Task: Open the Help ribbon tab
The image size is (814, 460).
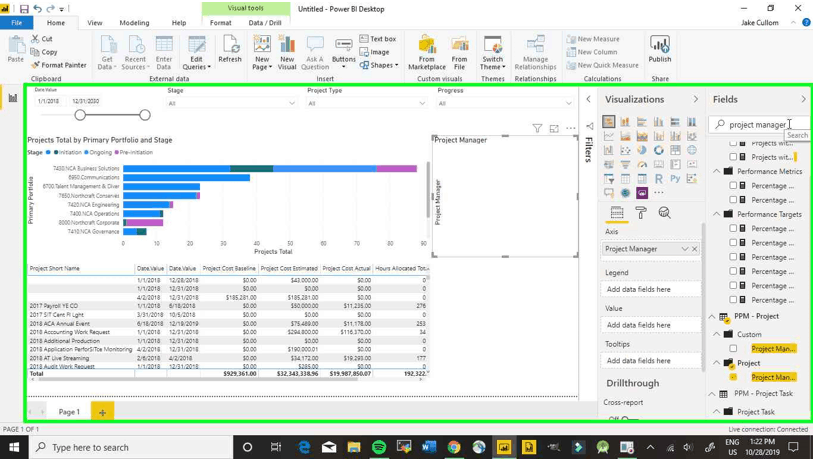Action: (x=179, y=23)
